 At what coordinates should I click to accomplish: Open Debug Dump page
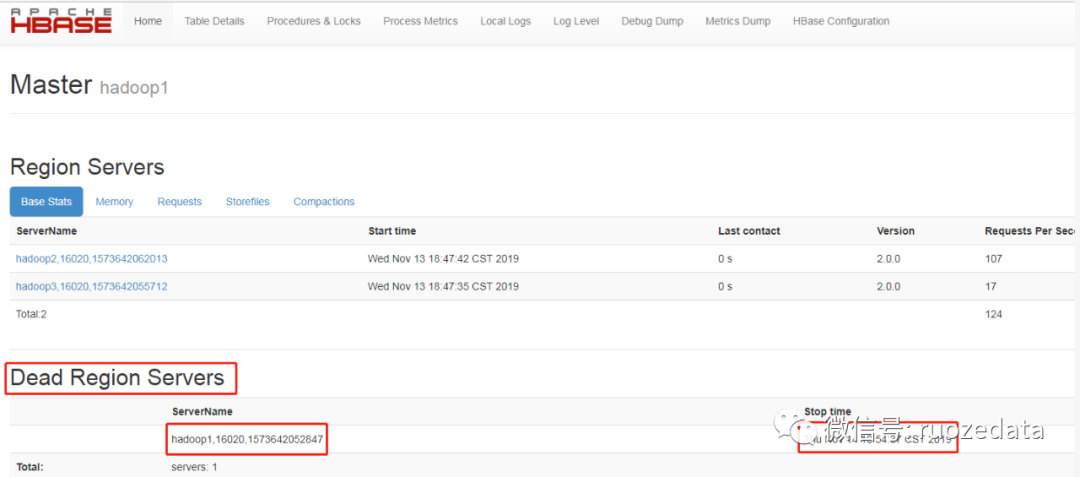click(x=652, y=21)
